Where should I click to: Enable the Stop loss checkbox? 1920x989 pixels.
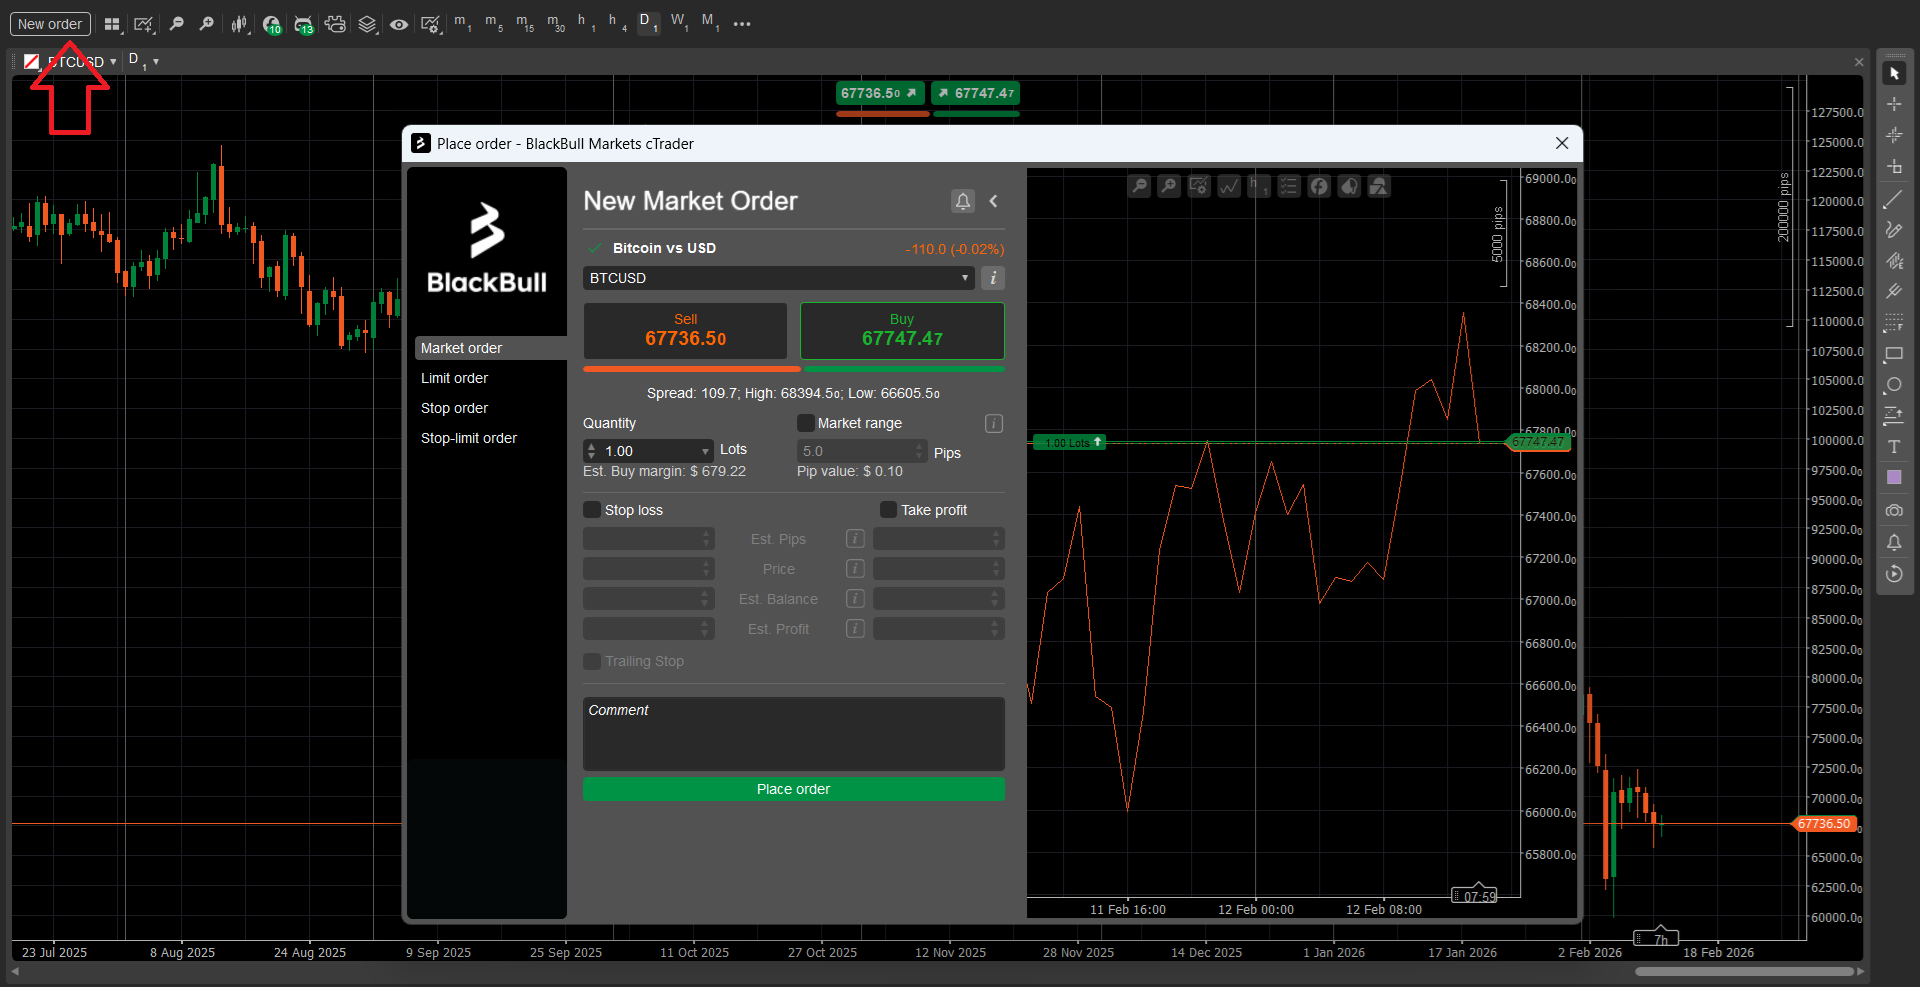pyautogui.click(x=592, y=510)
